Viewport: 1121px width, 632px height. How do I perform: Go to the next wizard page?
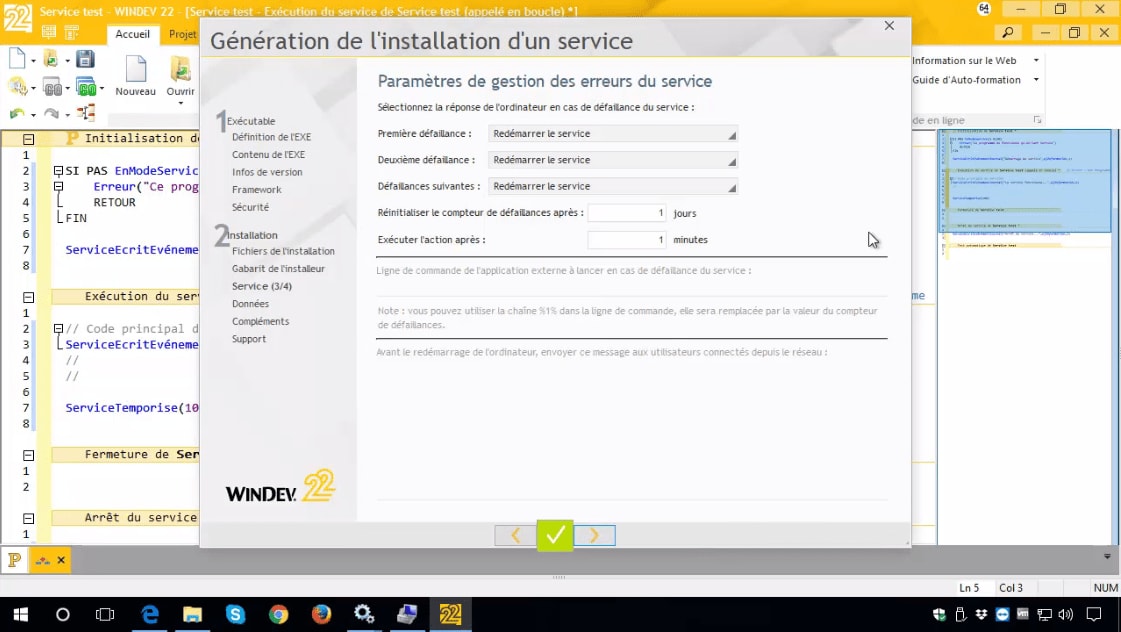(x=594, y=535)
